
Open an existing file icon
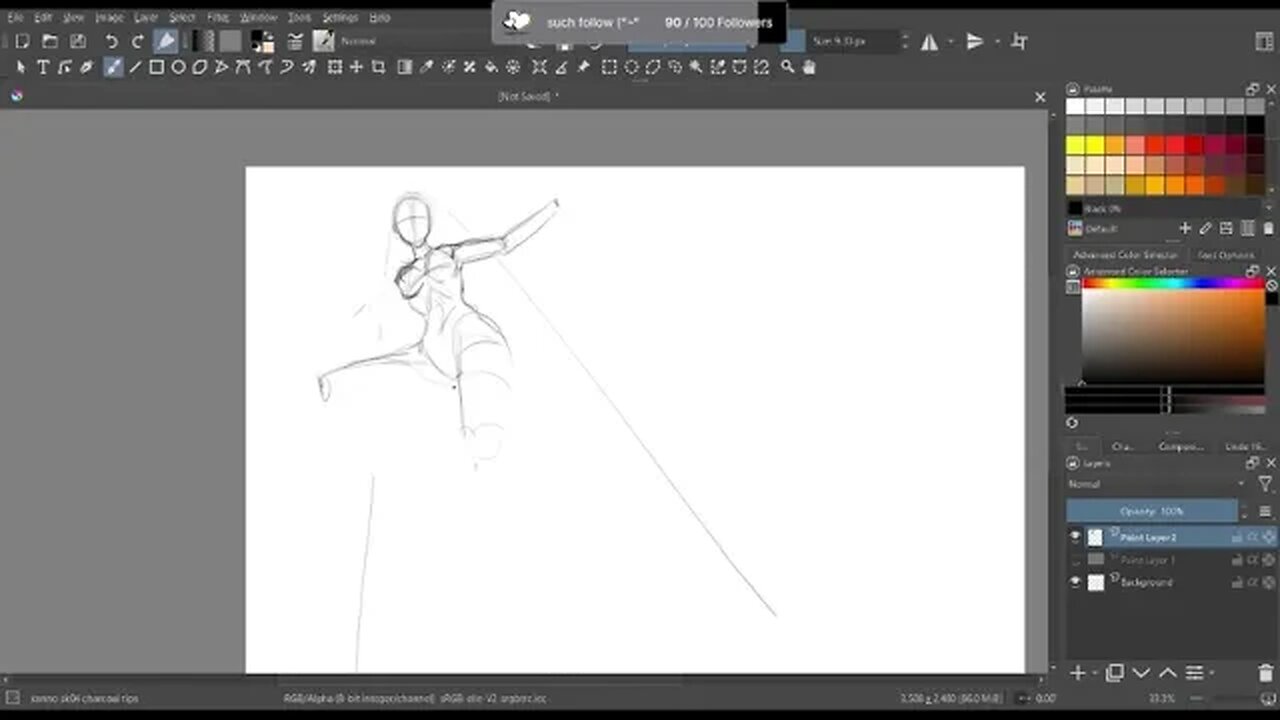point(49,41)
